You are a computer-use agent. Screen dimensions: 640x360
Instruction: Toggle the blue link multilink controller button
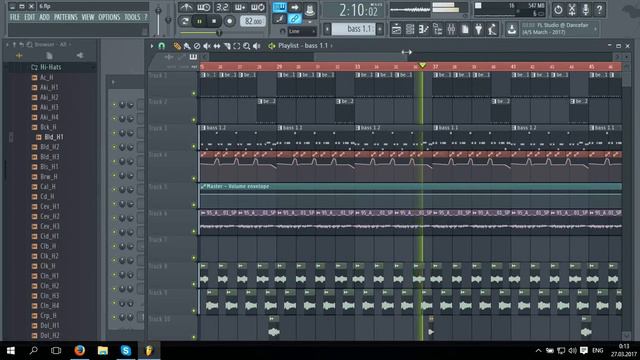click(294, 19)
